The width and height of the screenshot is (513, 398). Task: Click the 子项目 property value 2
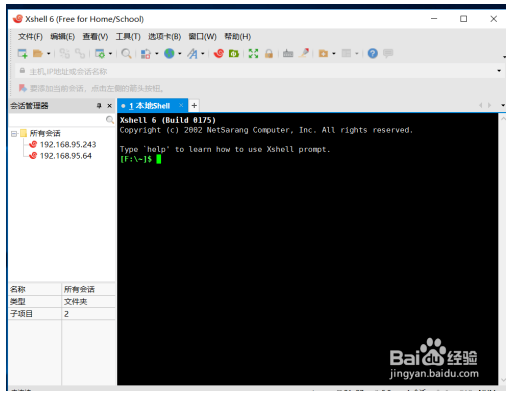click(x=66, y=314)
